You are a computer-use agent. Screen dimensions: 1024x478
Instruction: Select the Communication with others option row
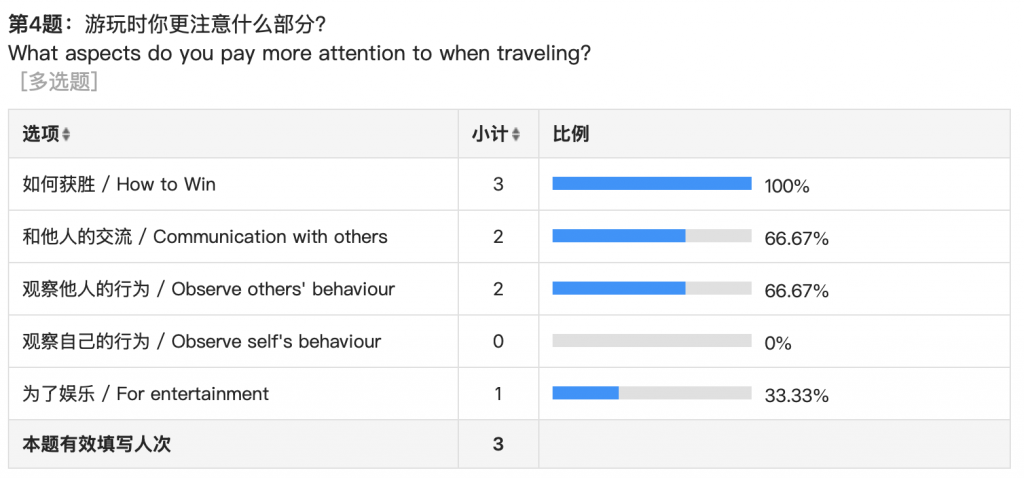[205, 237]
